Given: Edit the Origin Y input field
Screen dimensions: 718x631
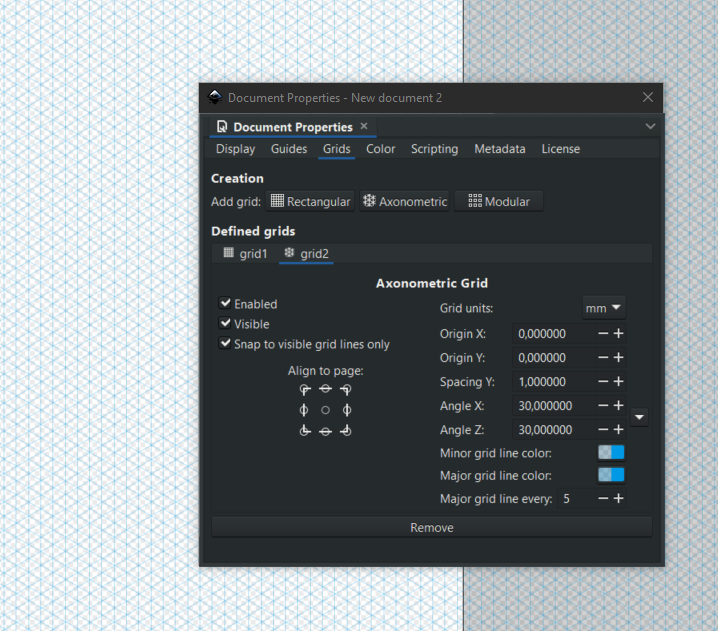Looking at the screenshot, I should coord(555,358).
